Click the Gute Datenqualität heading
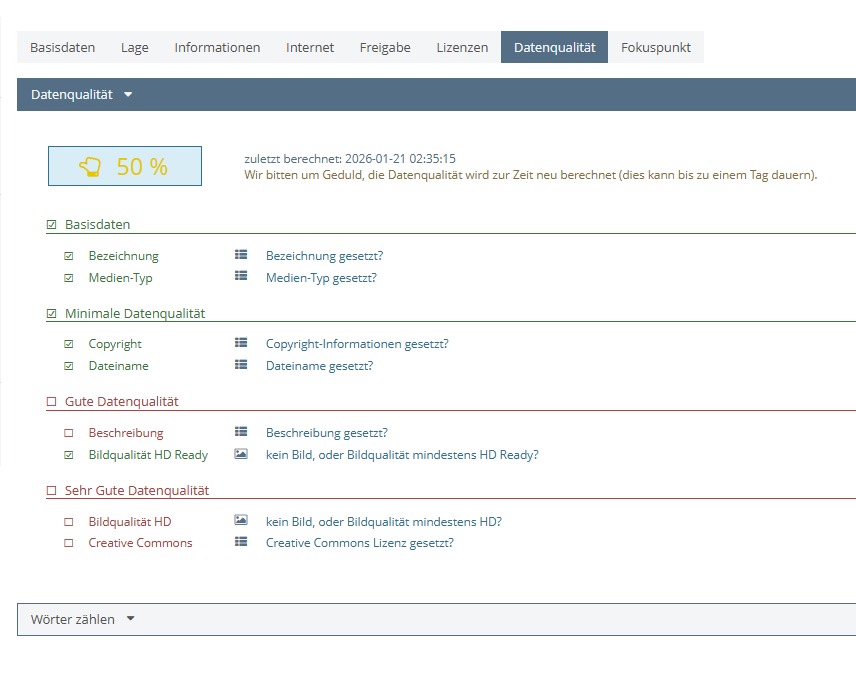The height and width of the screenshot is (680, 856). [x=122, y=402]
